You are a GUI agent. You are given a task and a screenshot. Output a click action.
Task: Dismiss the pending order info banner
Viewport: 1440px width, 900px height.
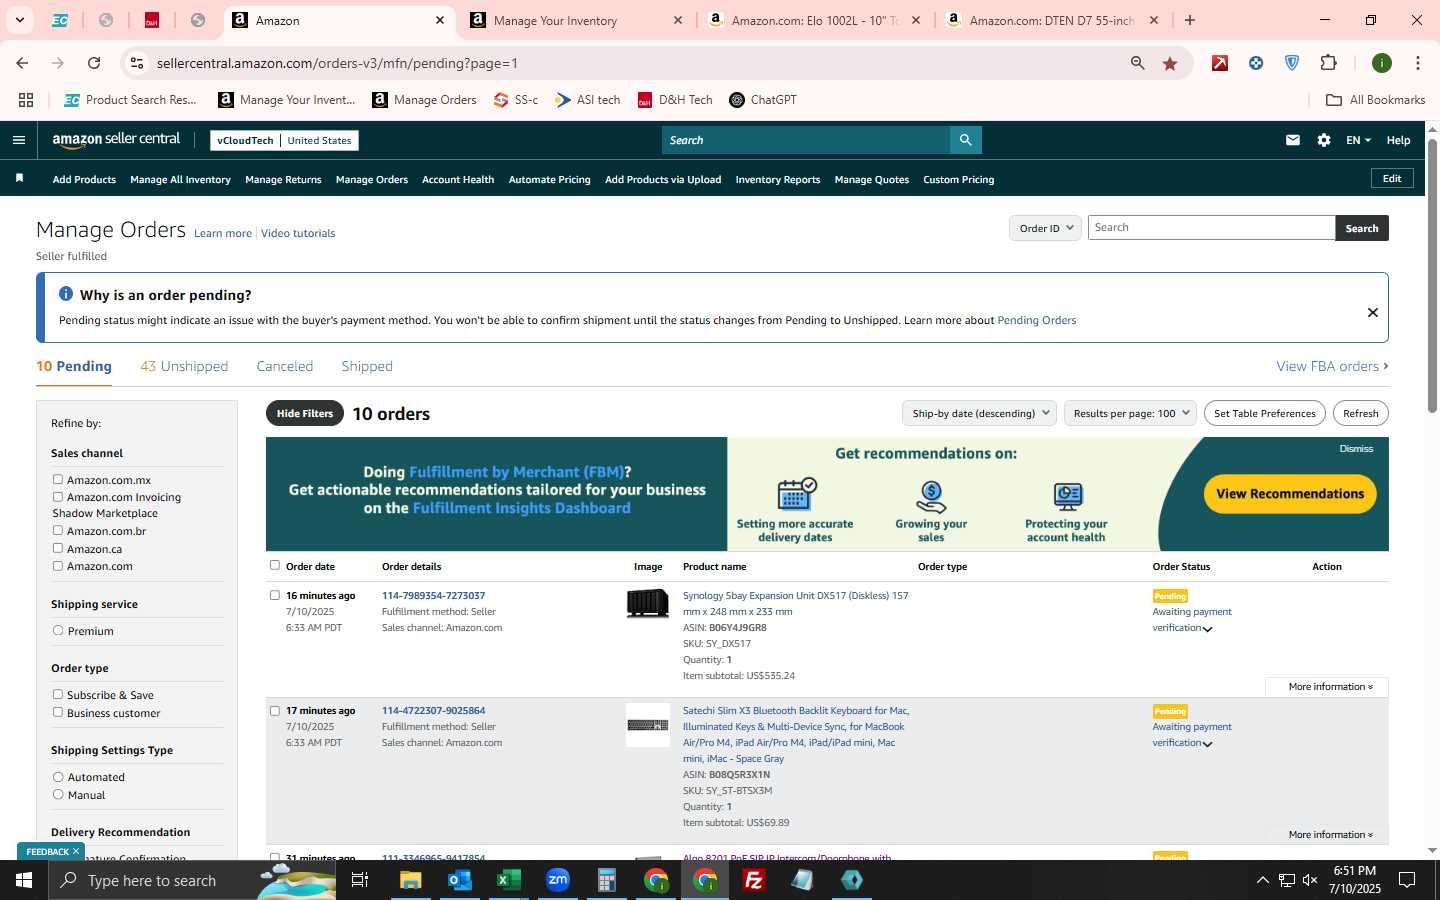(x=1373, y=312)
